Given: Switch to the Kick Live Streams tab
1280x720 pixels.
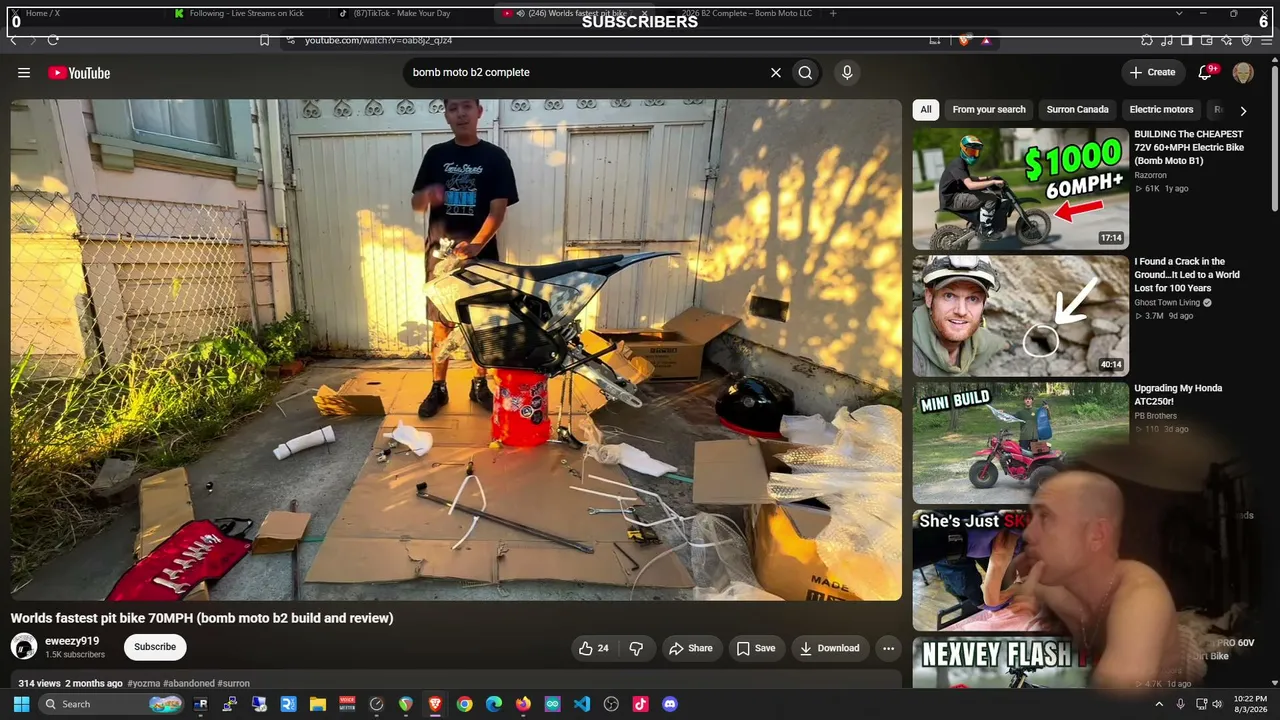Looking at the screenshot, I should click(x=248, y=13).
